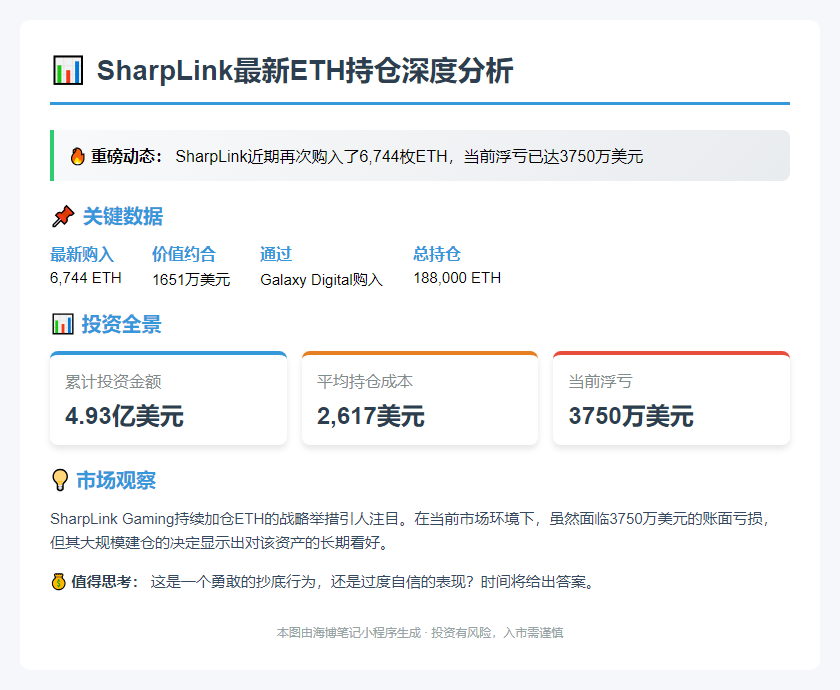The width and height of the screenshot is (840, 690).
Task: Click the text Galaxy Digital购入
Action: coord(321,280)
